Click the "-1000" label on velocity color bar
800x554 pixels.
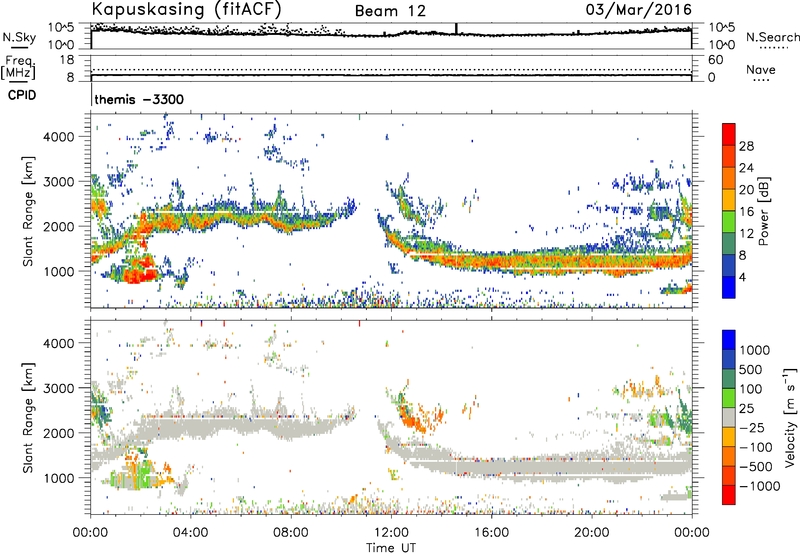pos(760,486)
